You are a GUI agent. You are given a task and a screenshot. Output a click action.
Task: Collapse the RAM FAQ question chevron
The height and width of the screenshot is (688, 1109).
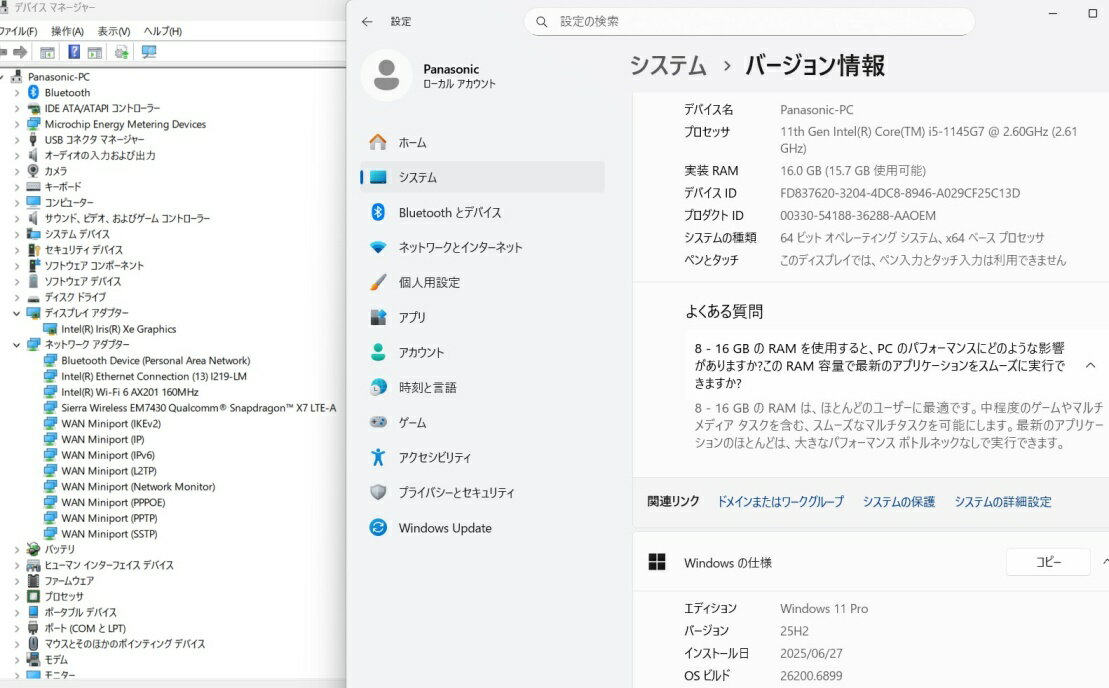coord(1090,365)
